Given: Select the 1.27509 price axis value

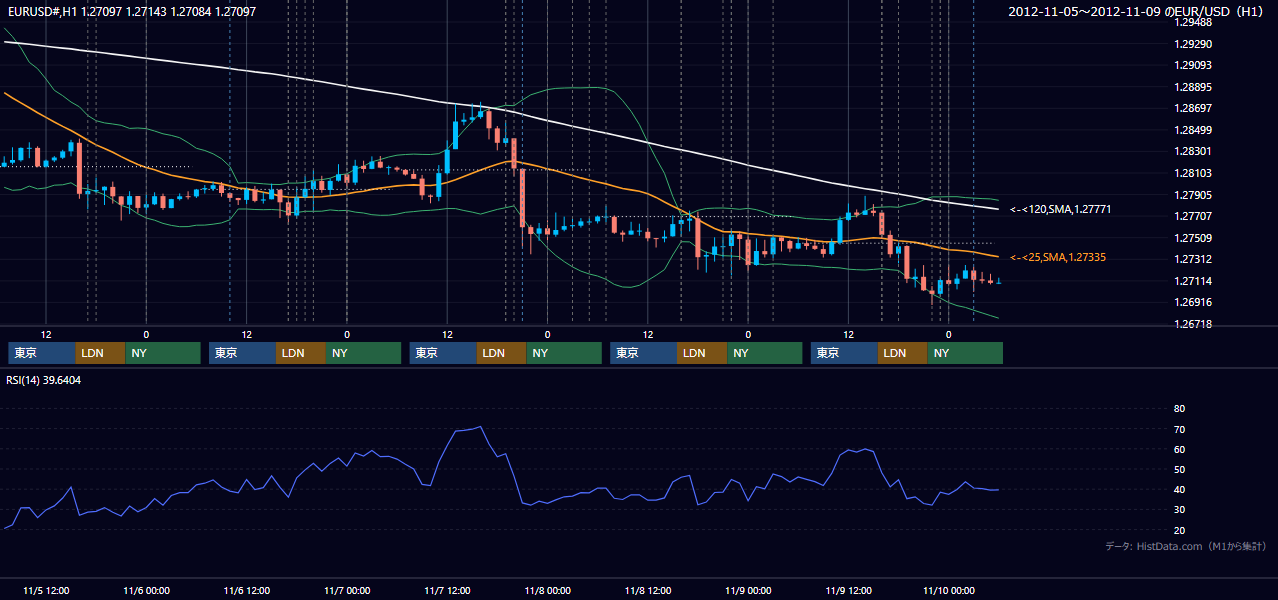Looking at the screenshot, I should (x=1192, y=238).
